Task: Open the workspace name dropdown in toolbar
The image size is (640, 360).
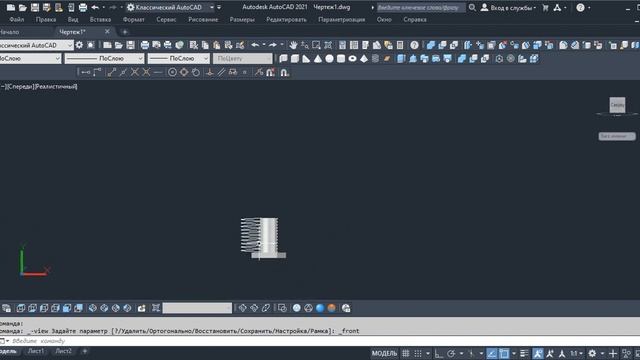Action: 70,45
